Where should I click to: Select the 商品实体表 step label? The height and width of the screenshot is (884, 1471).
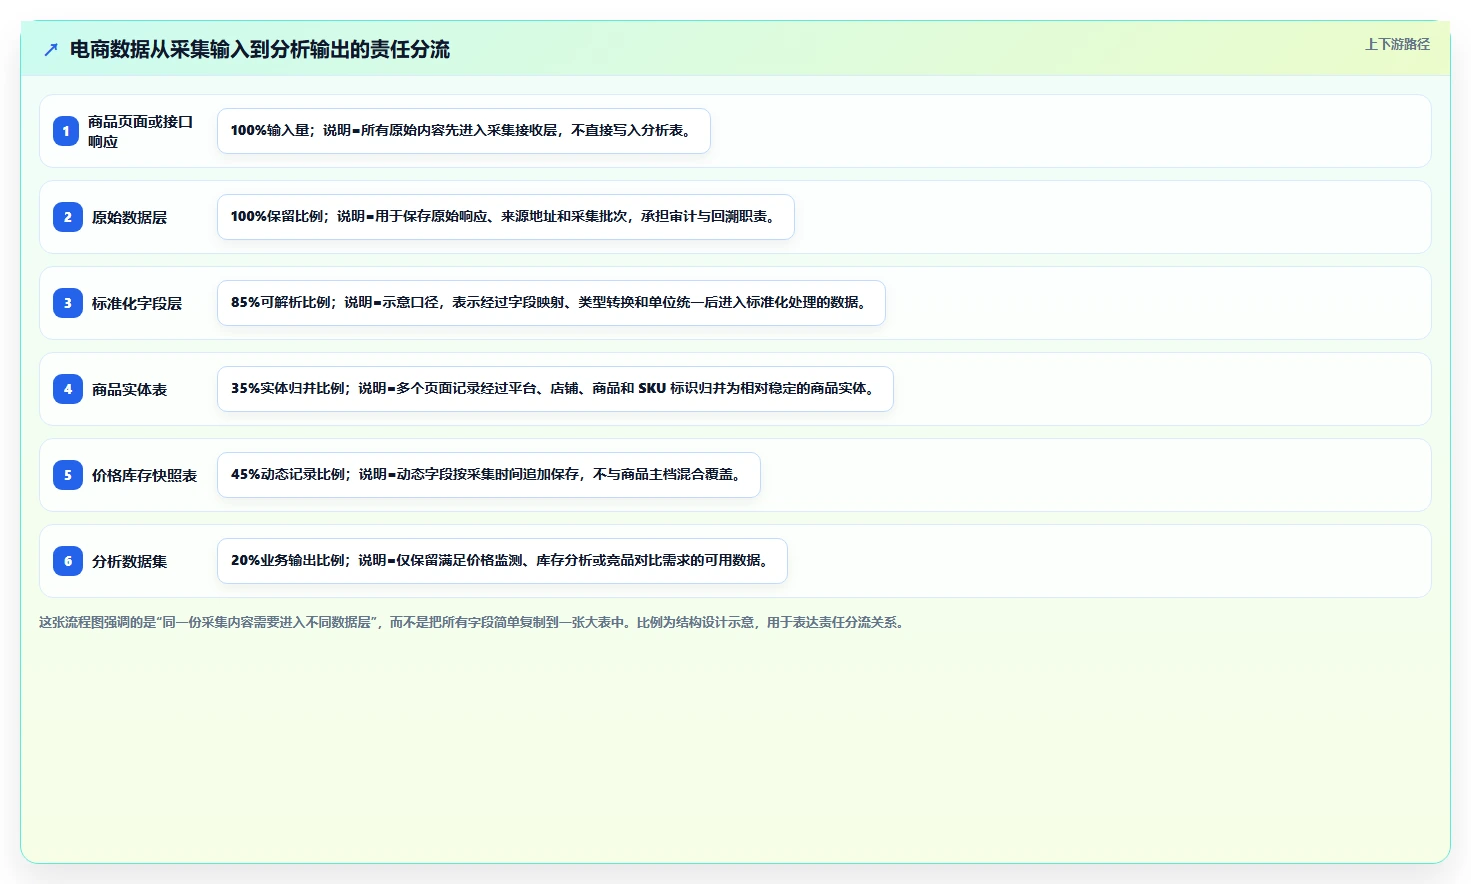tap(129, 389)
